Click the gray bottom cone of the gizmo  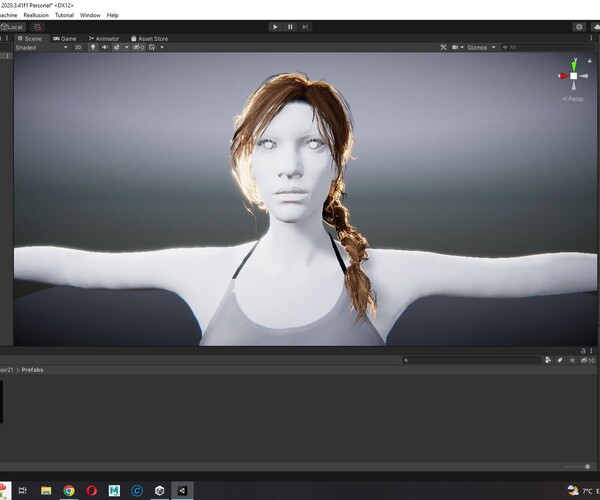(x=574, y=86)
